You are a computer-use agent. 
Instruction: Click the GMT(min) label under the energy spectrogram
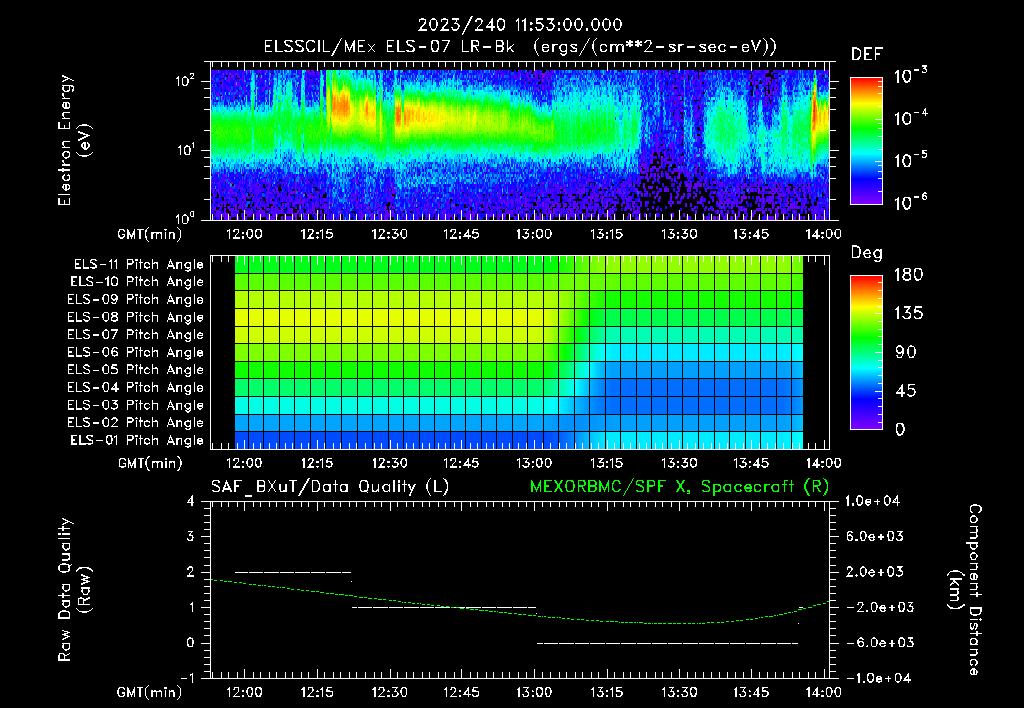tap(150, 234)
